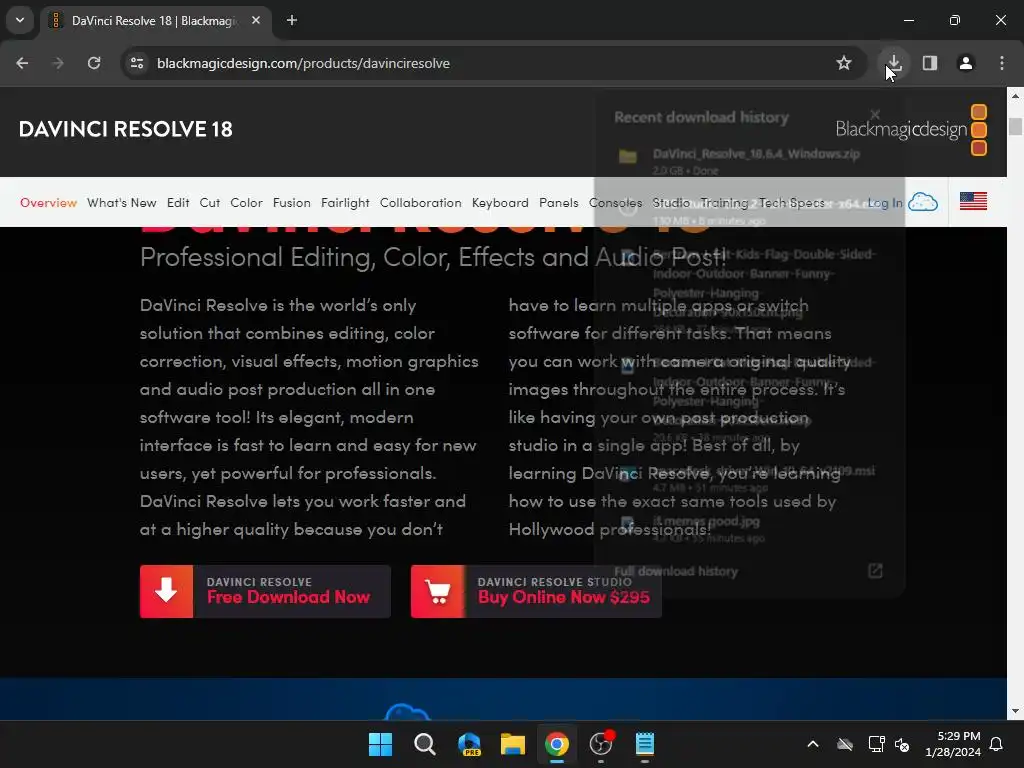The image size is (1024, 768).
Task: Open Chrome profile avatar icon
Action: click(966, 63)
